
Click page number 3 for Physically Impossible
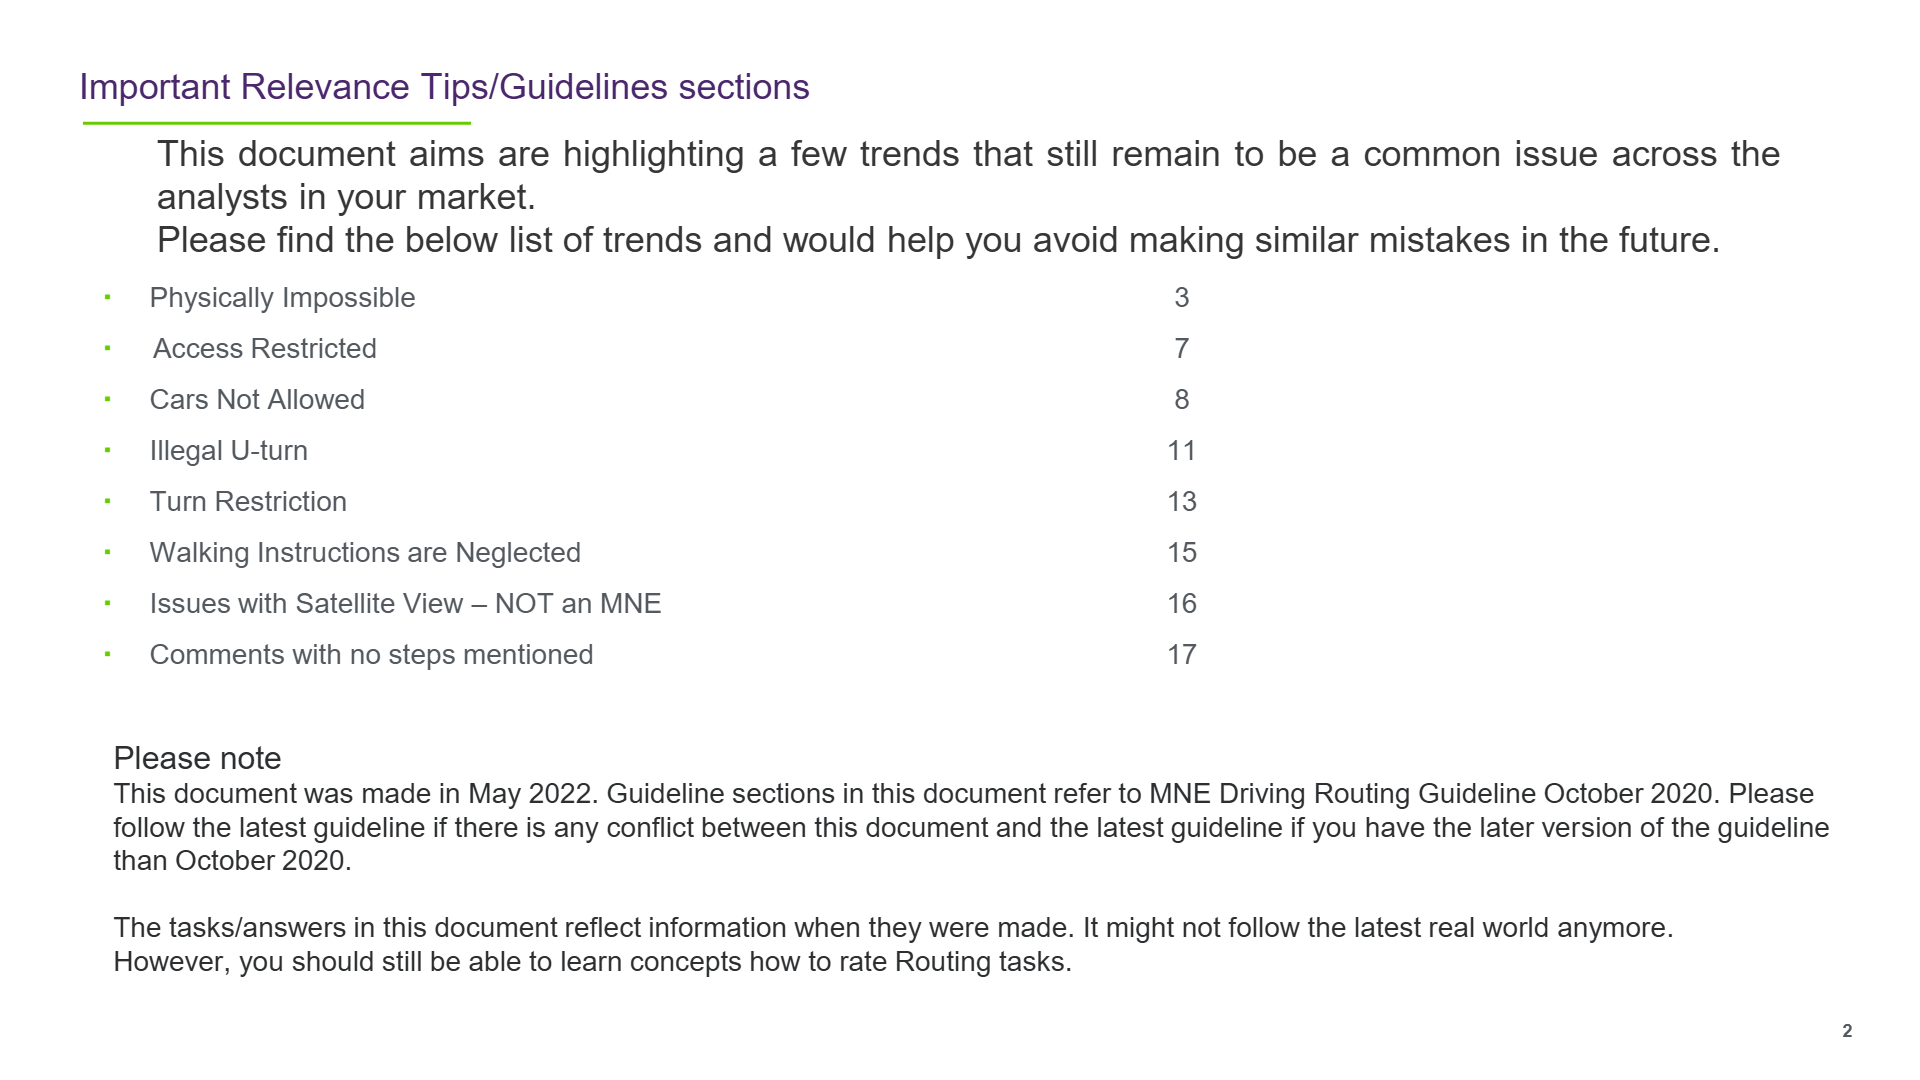point(1182,298)
